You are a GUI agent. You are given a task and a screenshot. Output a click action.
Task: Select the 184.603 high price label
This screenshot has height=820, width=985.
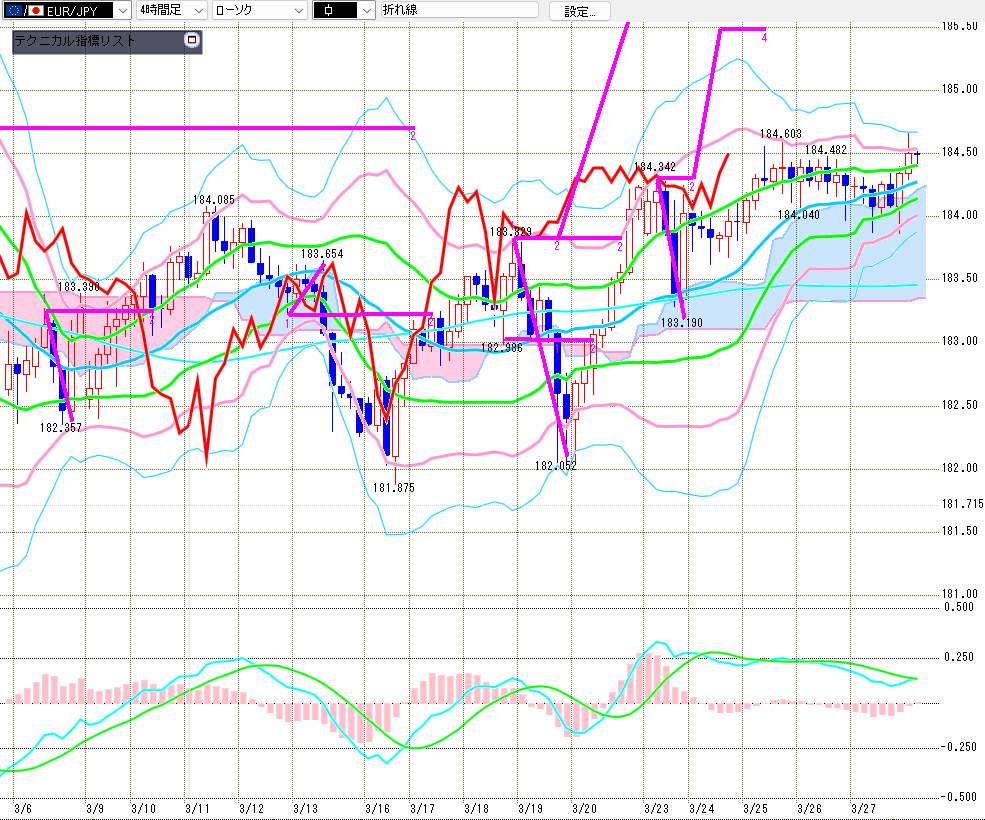tap(781, 134)
